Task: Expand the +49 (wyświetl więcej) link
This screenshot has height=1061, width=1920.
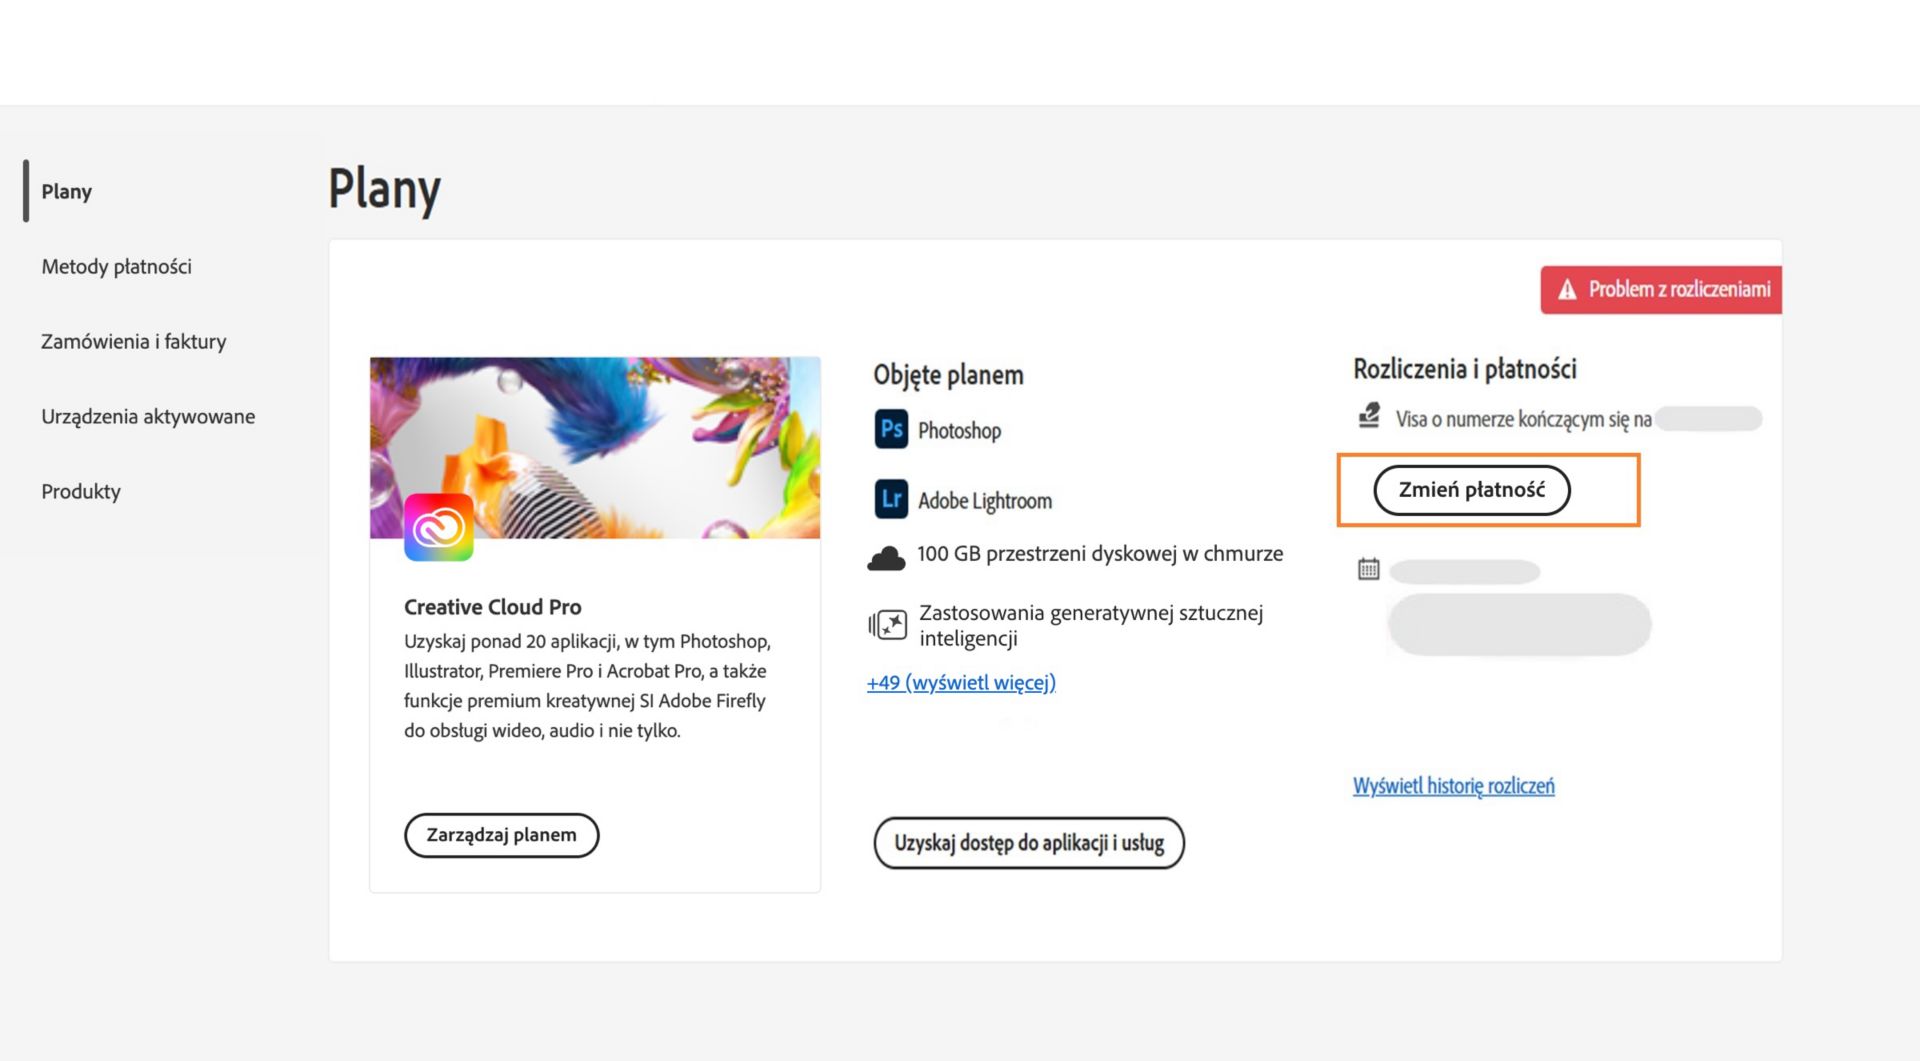Action: coord(961,683)
